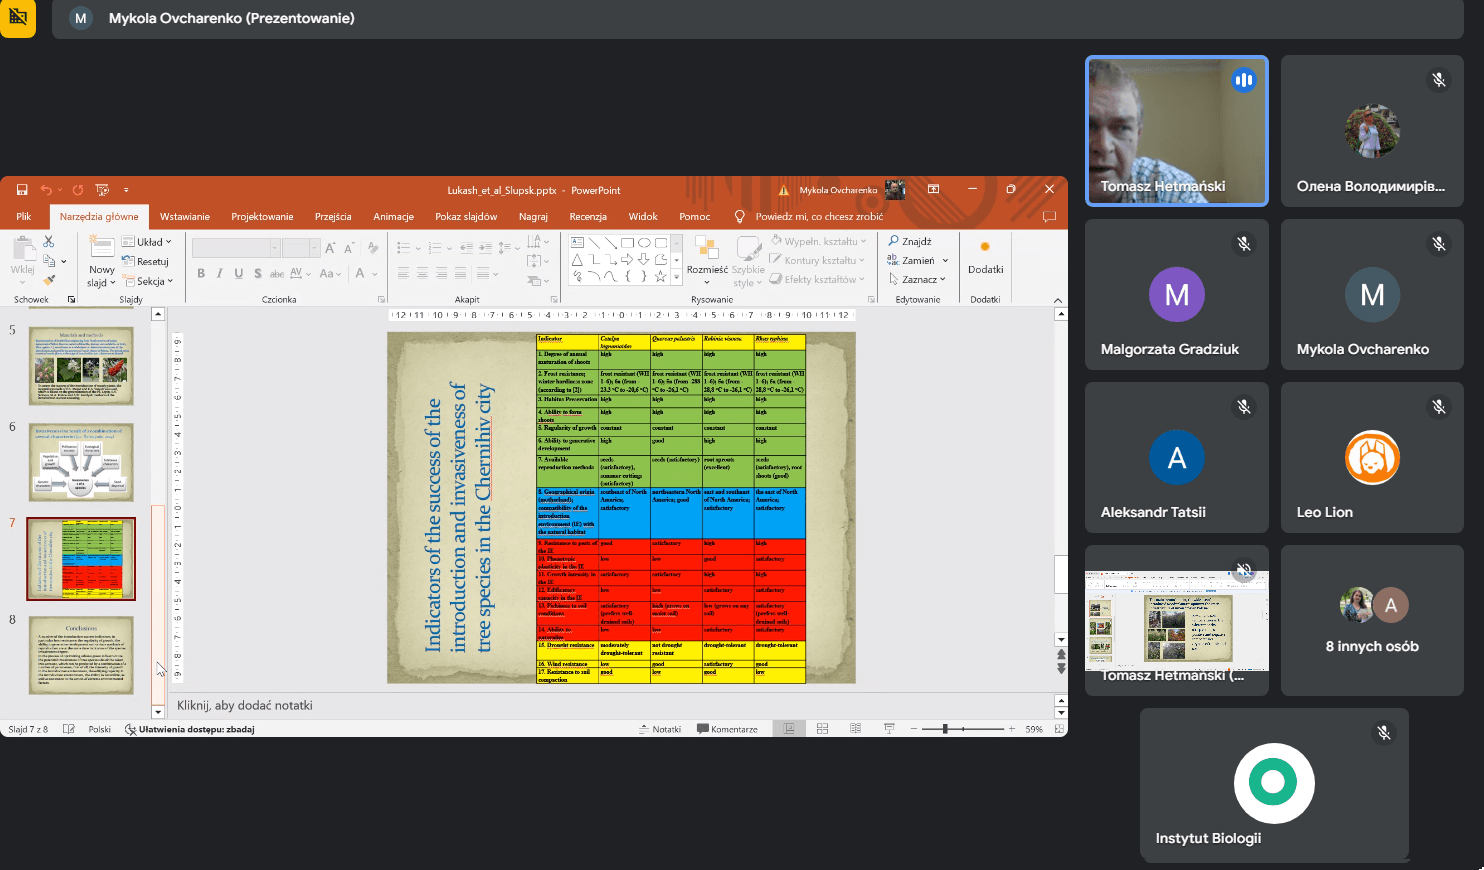
Task: Switch to the Widok tab
Action: 643,216
